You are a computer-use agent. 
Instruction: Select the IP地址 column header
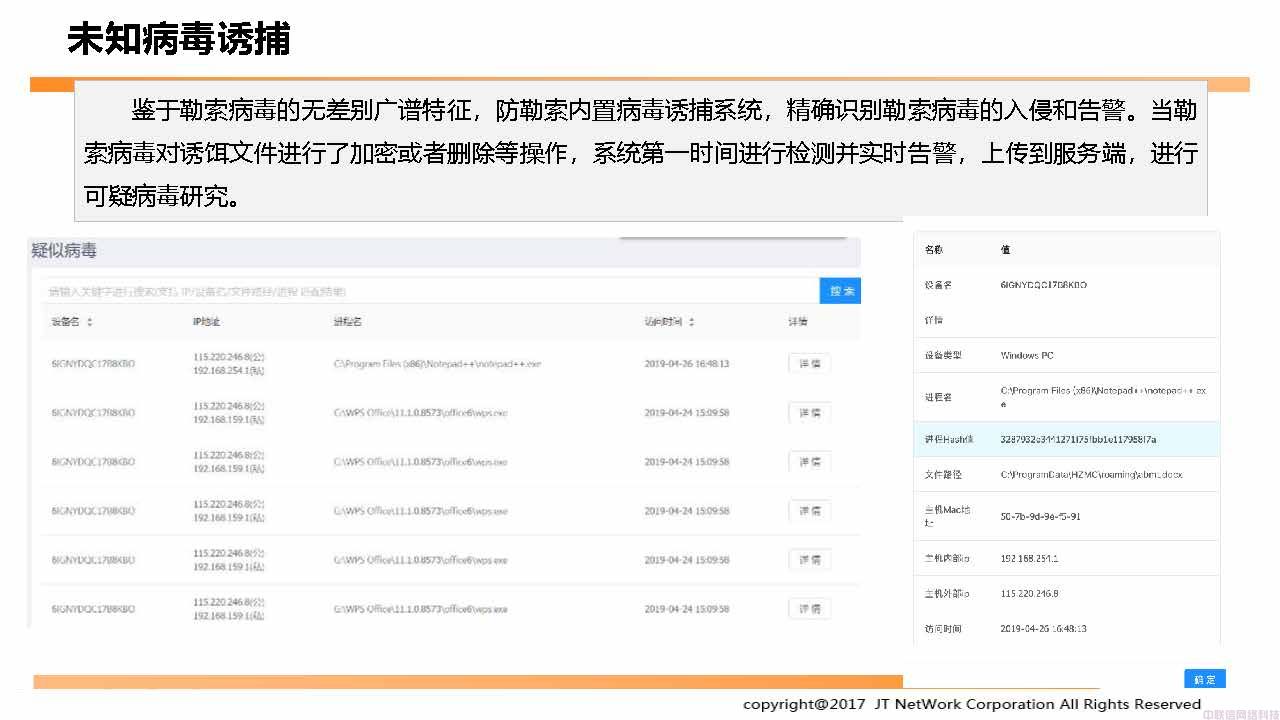(x=206, y=322)
